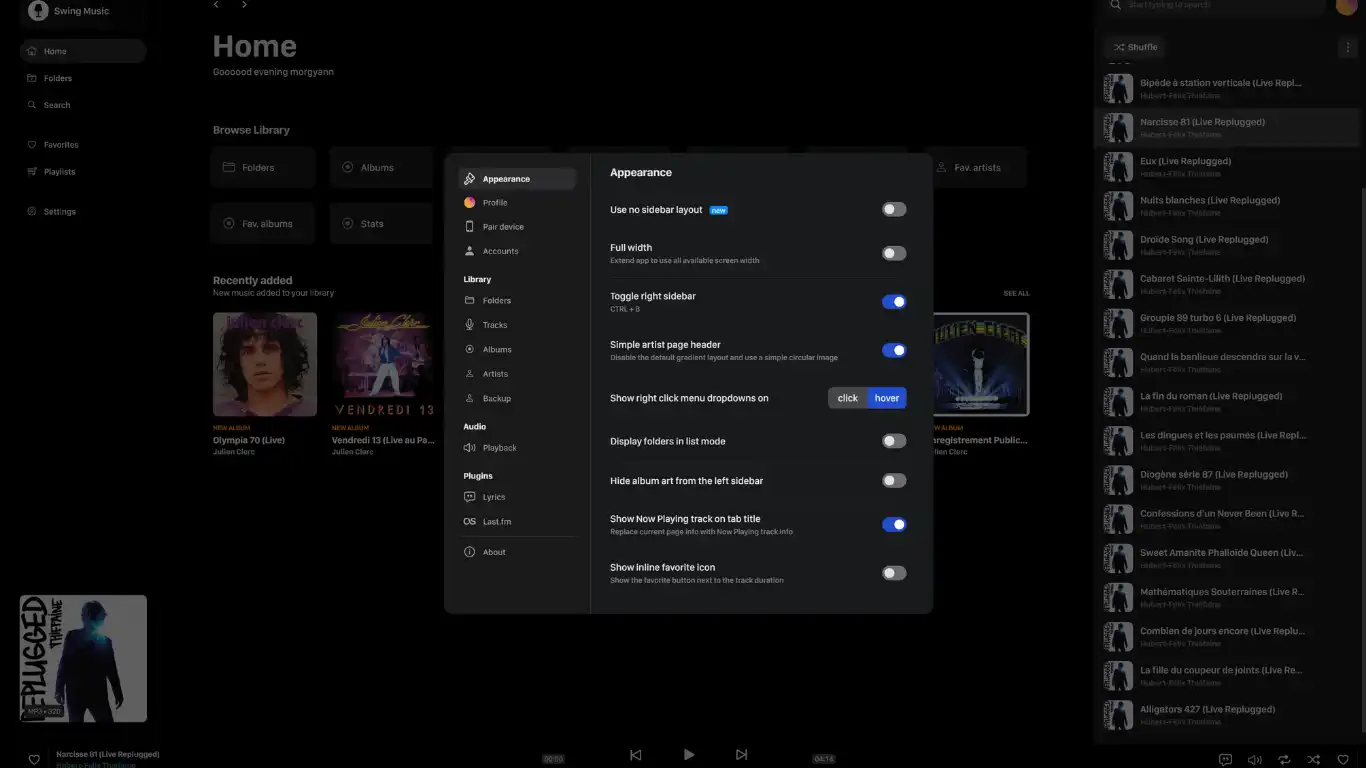
Task: Enable Display folders in list mode
Action: pyautogui.click(x=894, y=441)
